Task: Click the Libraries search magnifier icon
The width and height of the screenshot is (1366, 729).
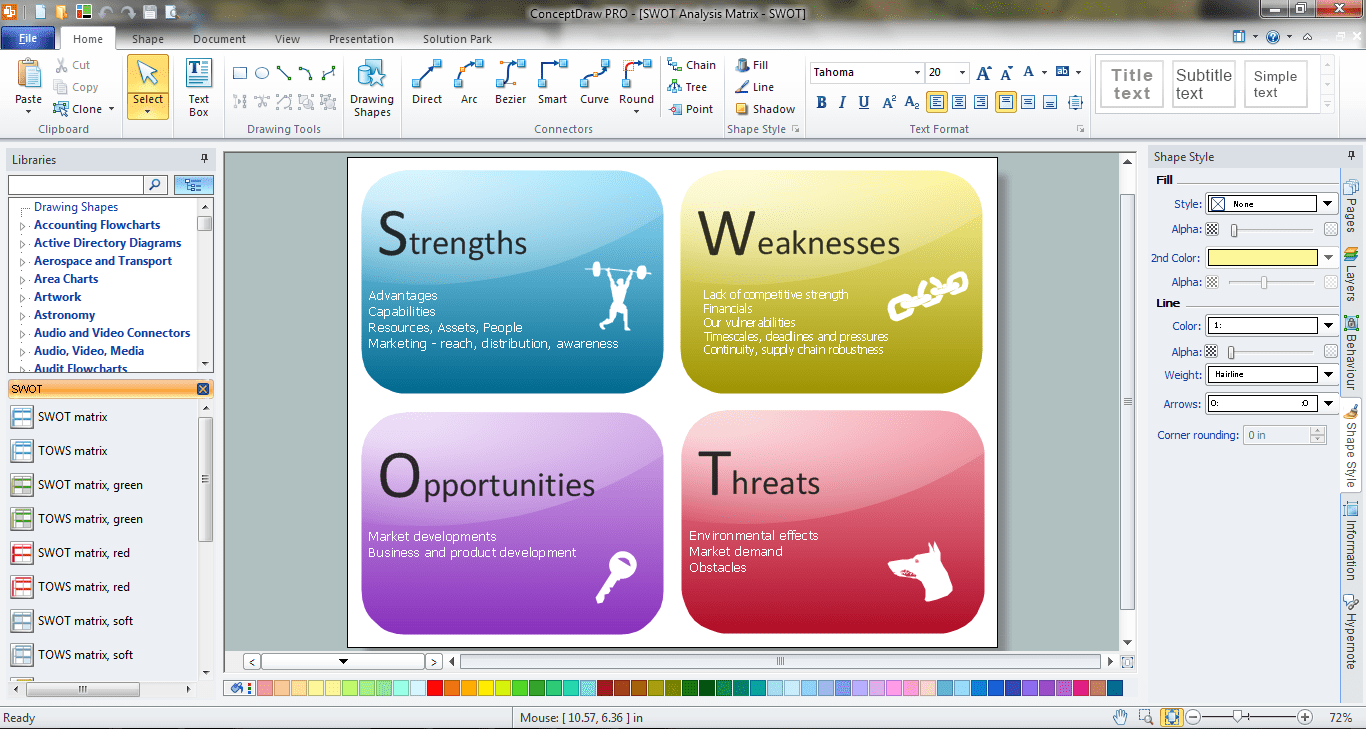Action: [x=156, y=185]
